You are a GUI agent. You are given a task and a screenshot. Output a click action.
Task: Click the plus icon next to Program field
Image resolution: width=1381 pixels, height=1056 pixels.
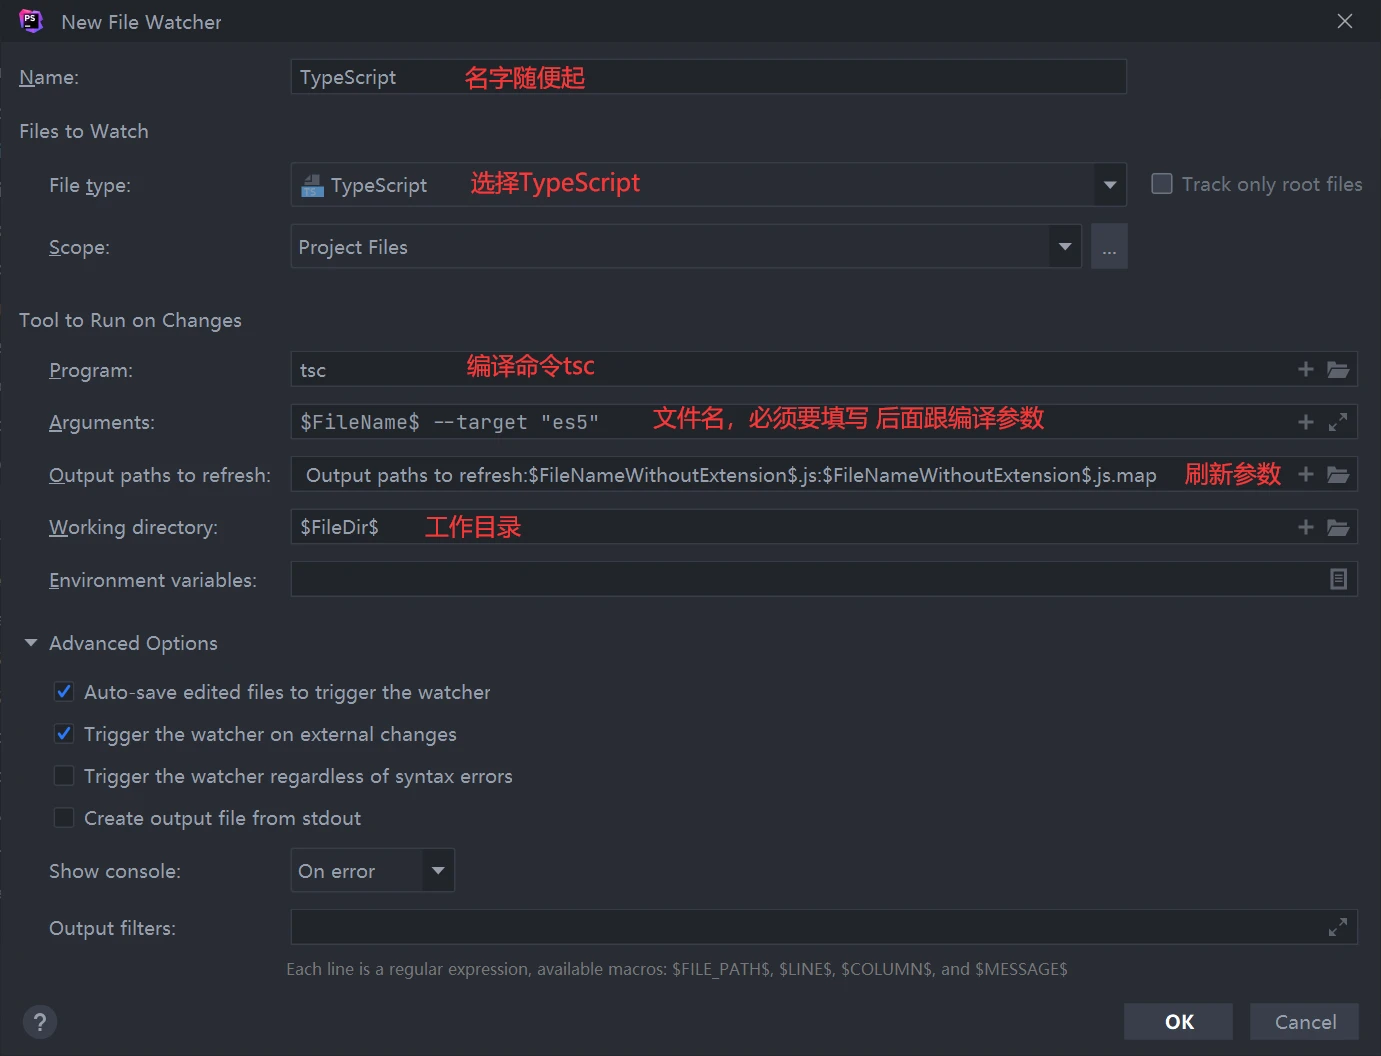(1305, 369)
